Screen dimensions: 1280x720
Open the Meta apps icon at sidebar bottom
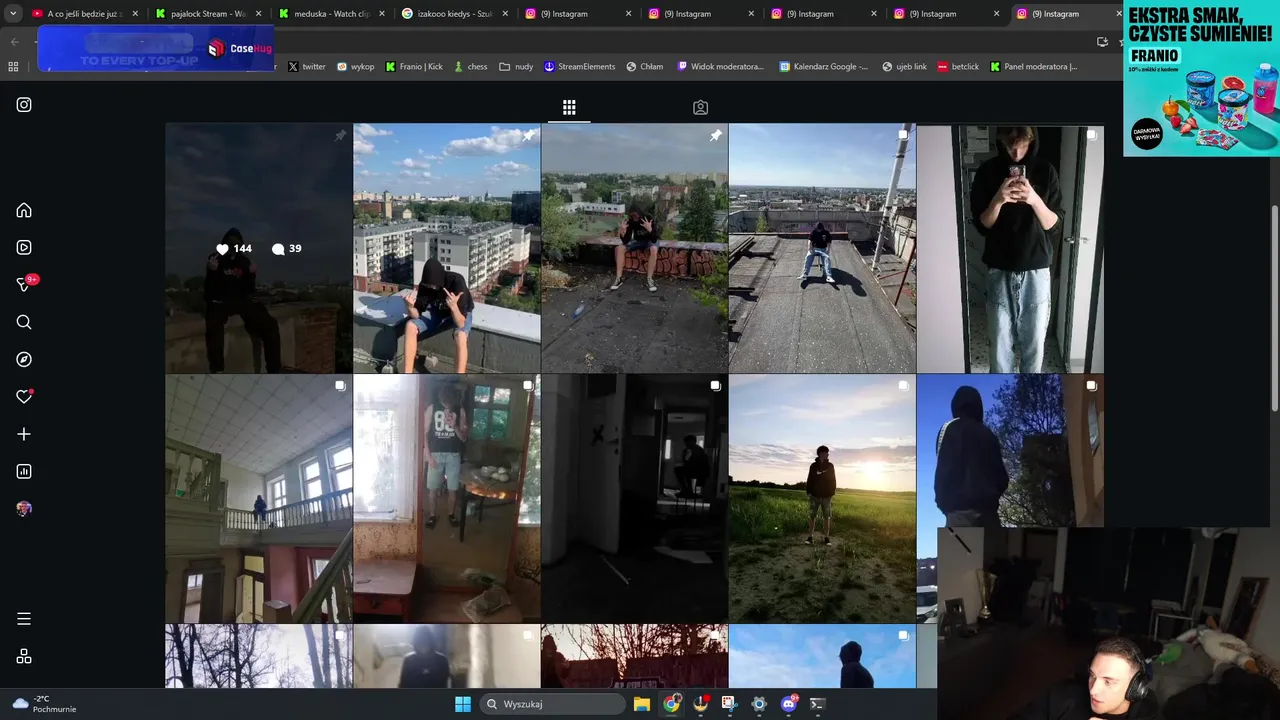(24, 656)
